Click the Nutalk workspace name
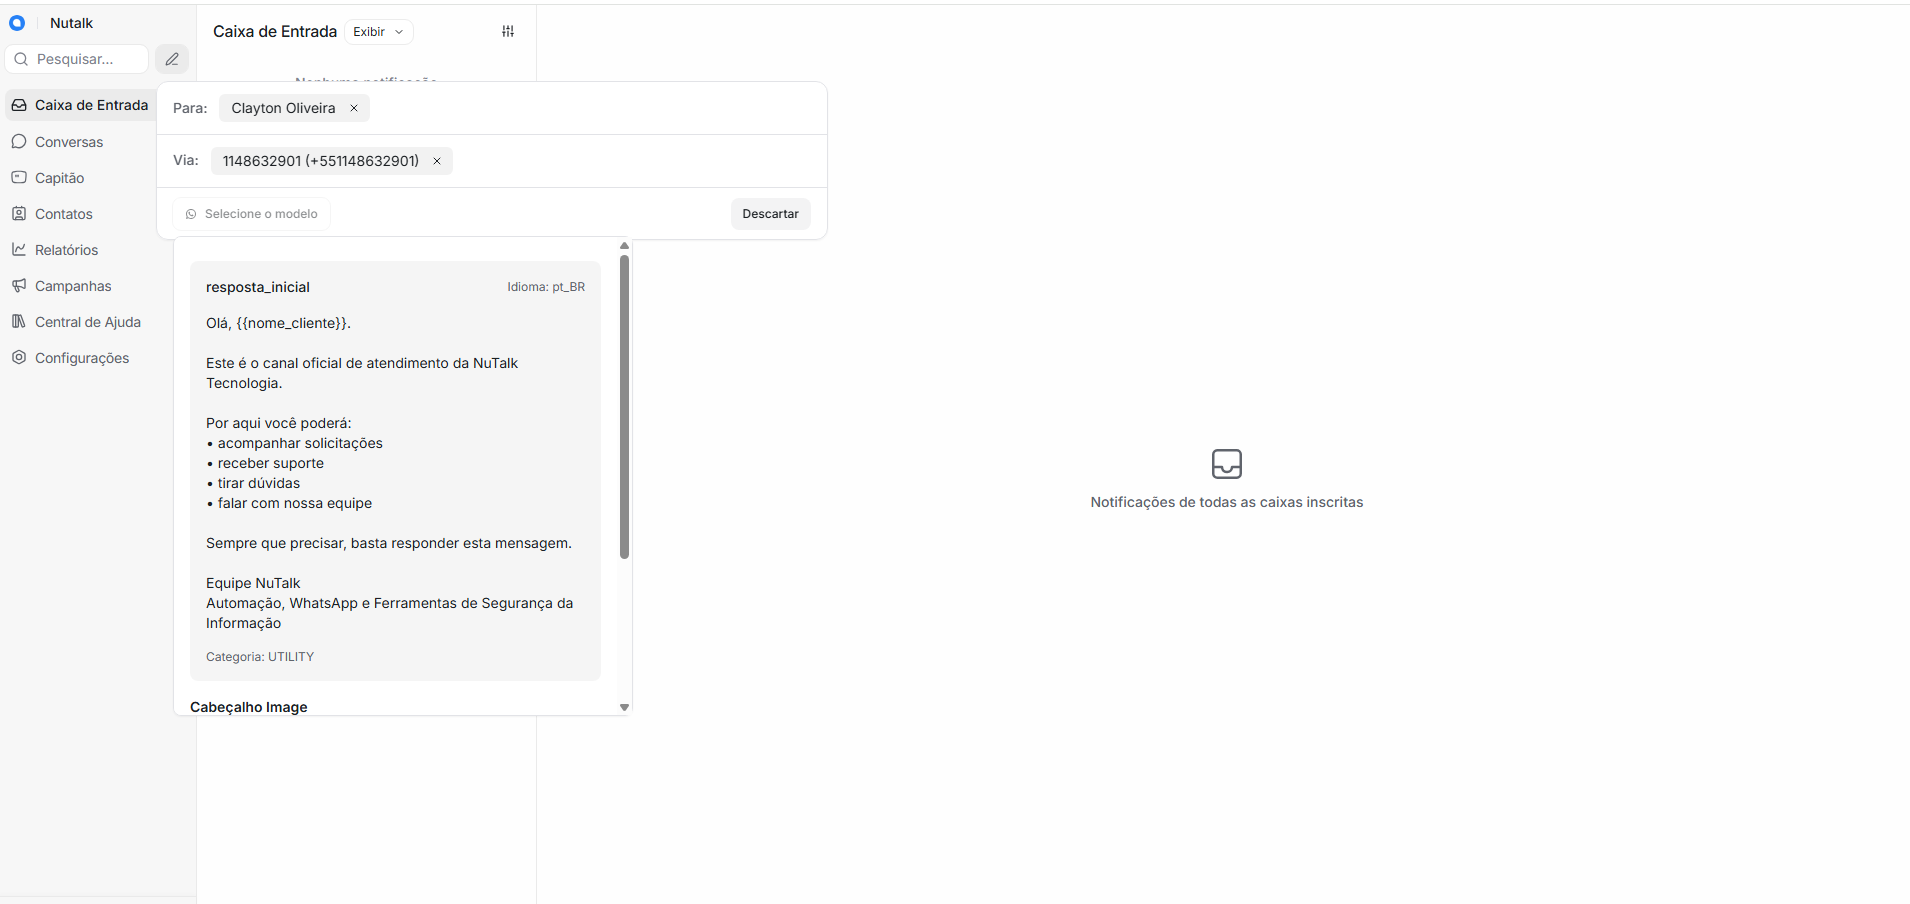Viewport: 1910px width, 904px height. click(x=71, y=23)
